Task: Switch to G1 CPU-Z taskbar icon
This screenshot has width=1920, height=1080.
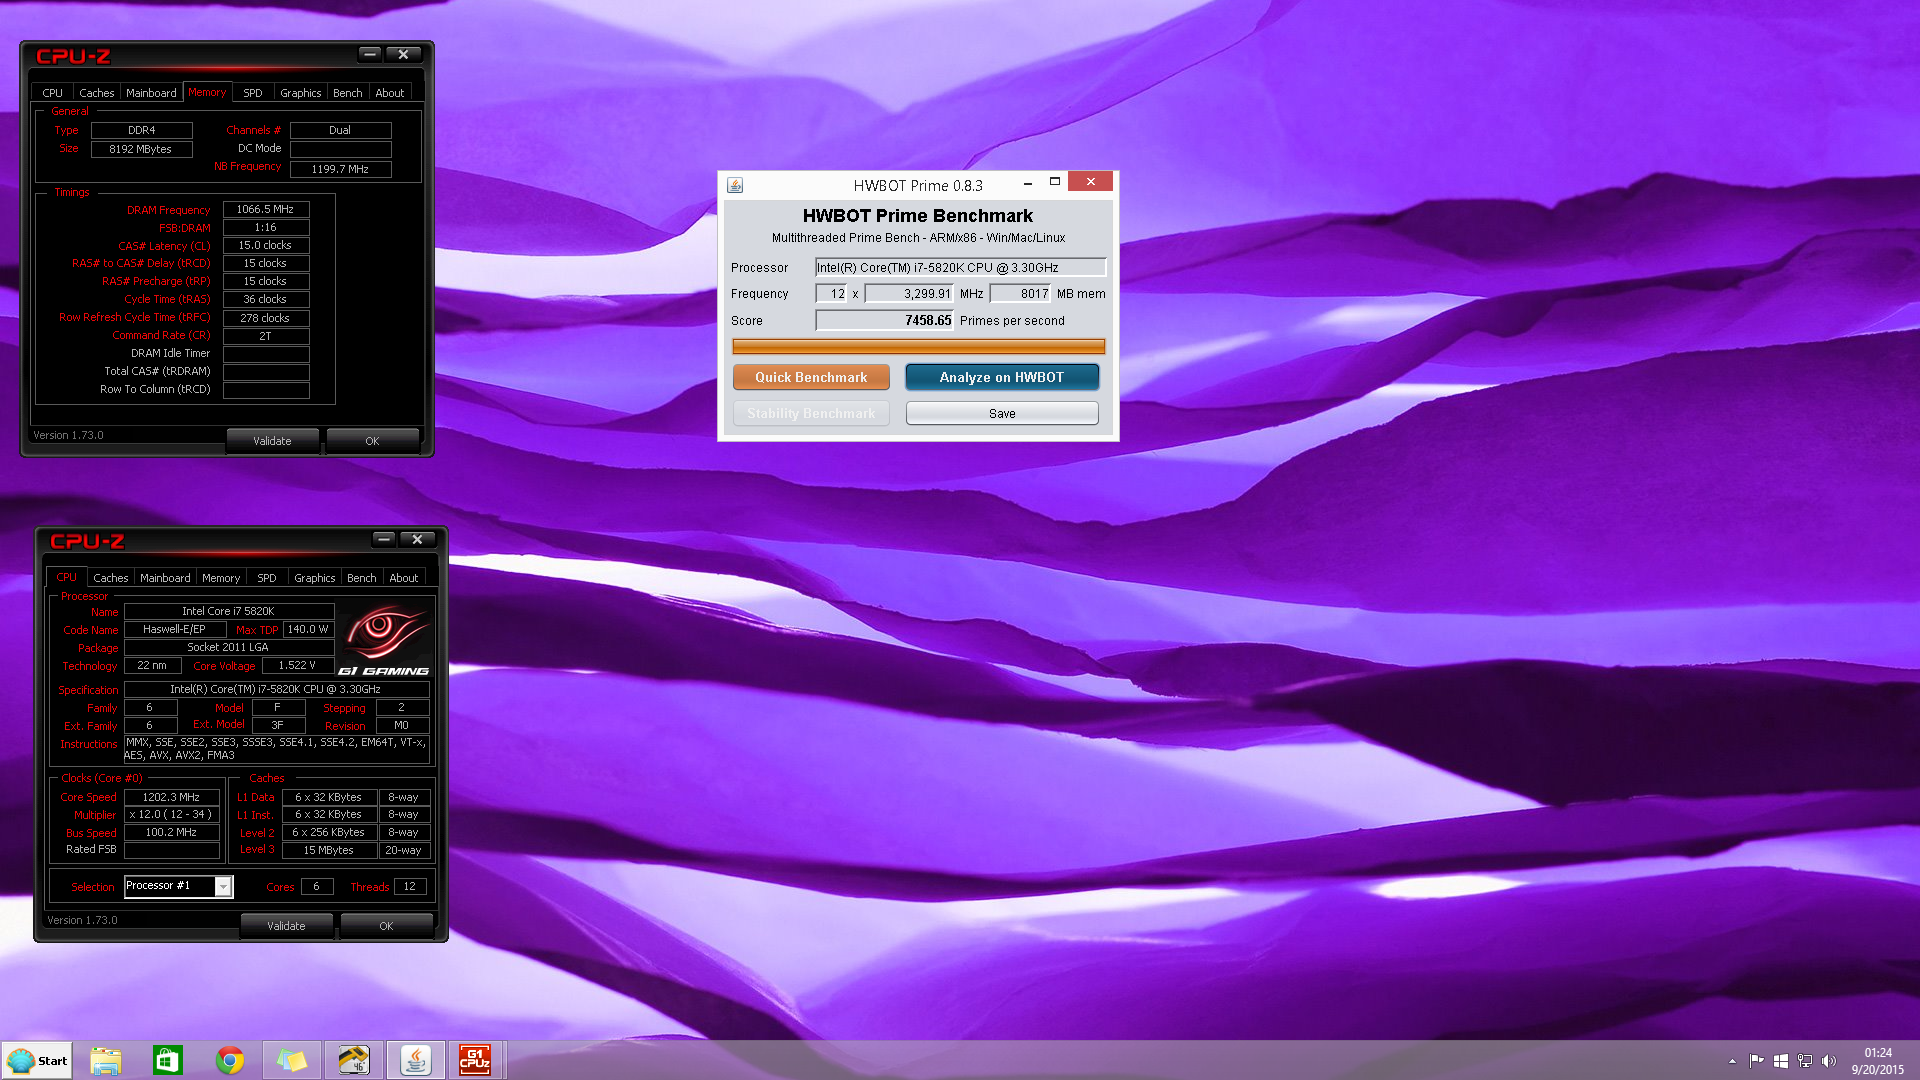Action: (475, 1060)
